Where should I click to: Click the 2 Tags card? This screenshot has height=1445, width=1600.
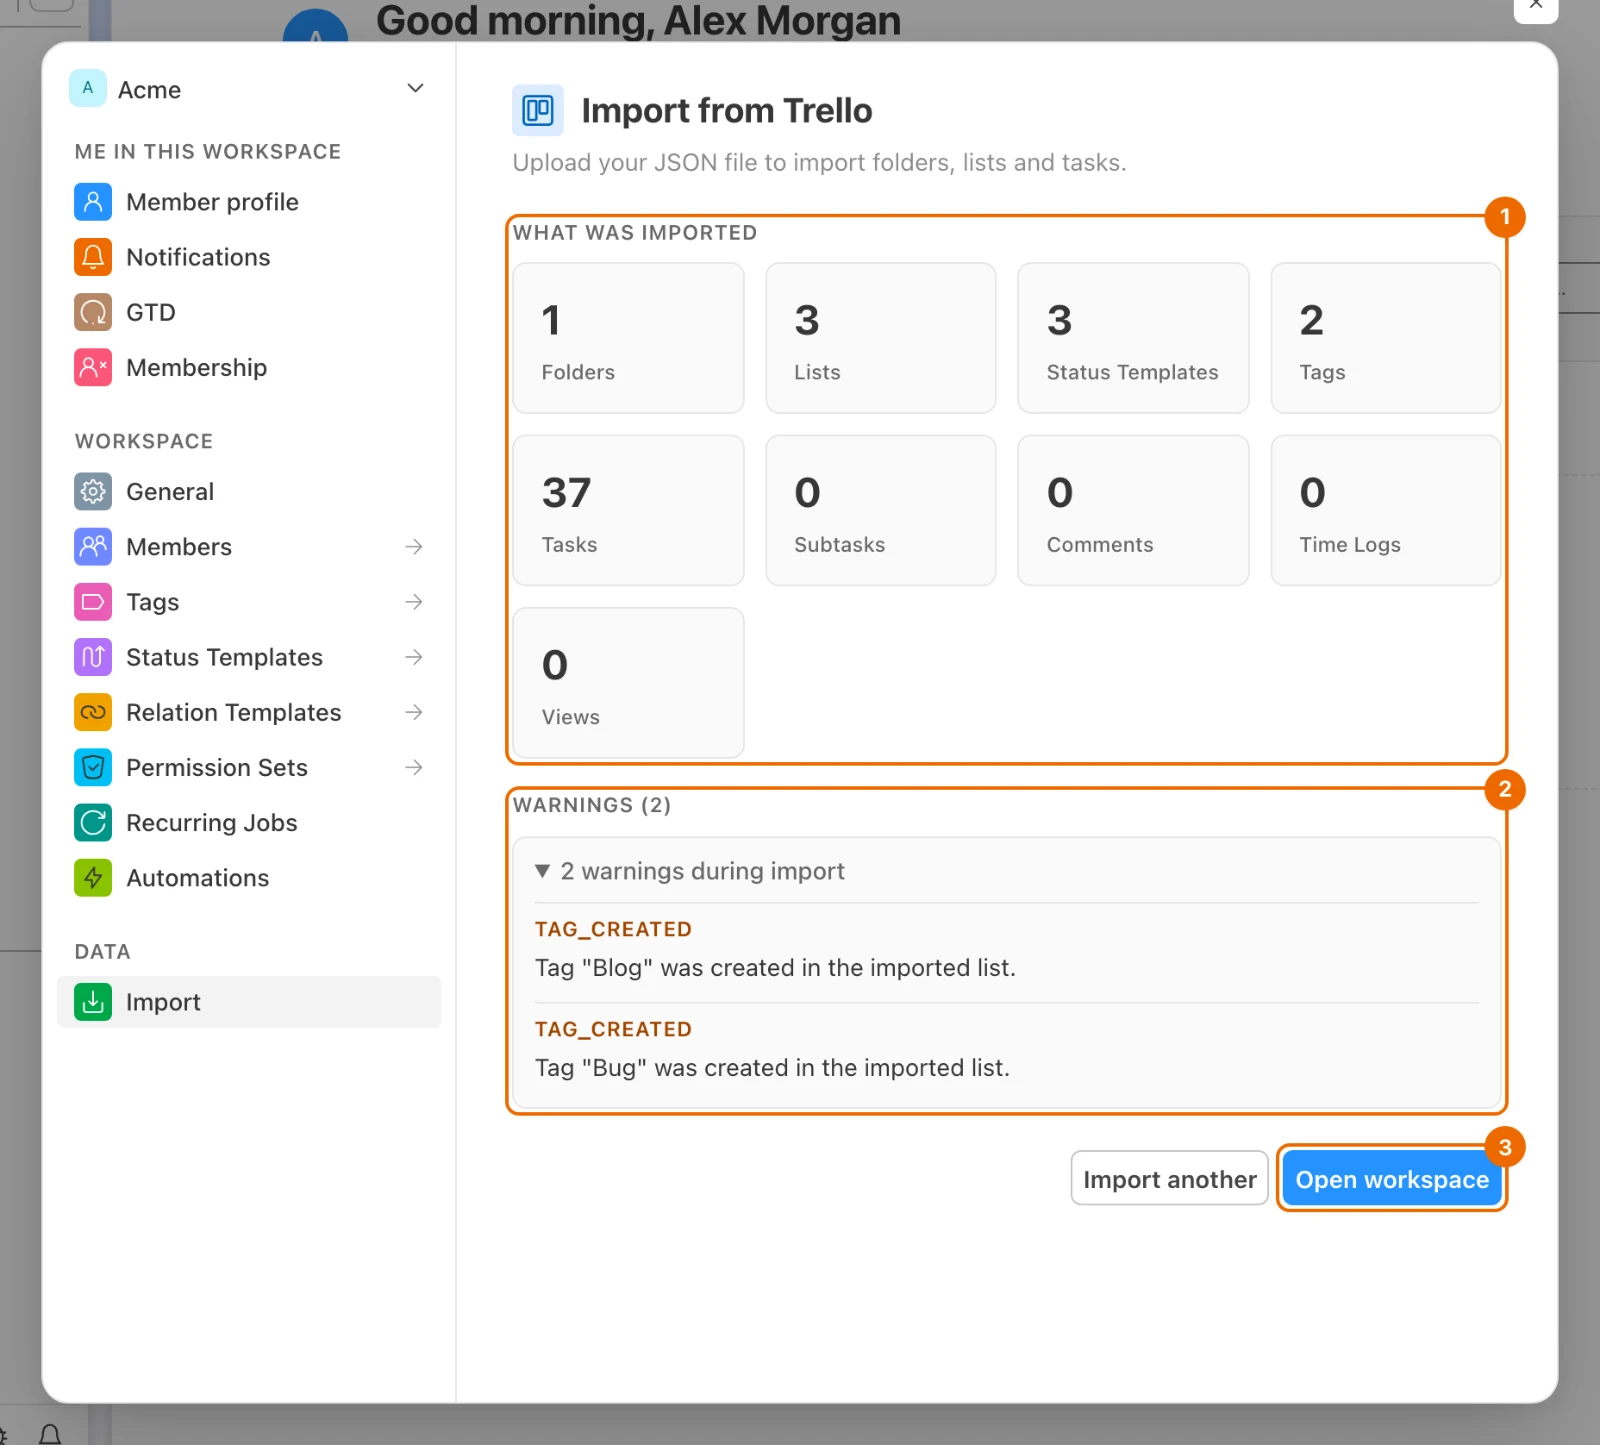coord(1385,338)
